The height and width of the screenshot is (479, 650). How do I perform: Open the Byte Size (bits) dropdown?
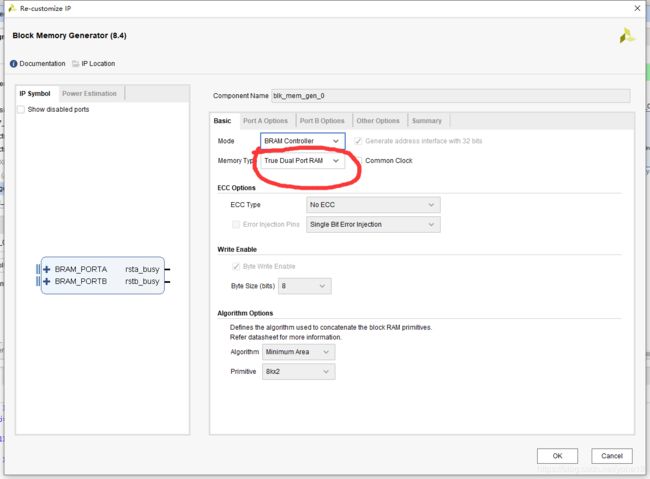click(x=305, y=286)
